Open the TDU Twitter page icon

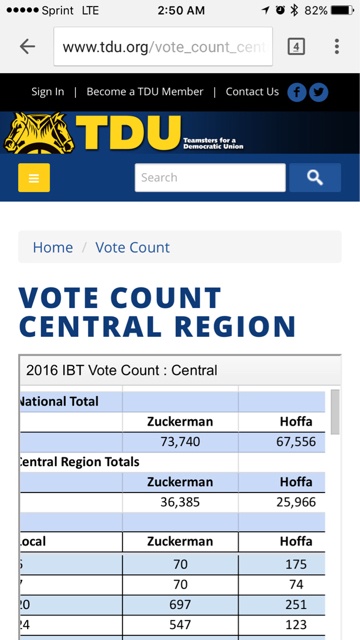(318, 92)
